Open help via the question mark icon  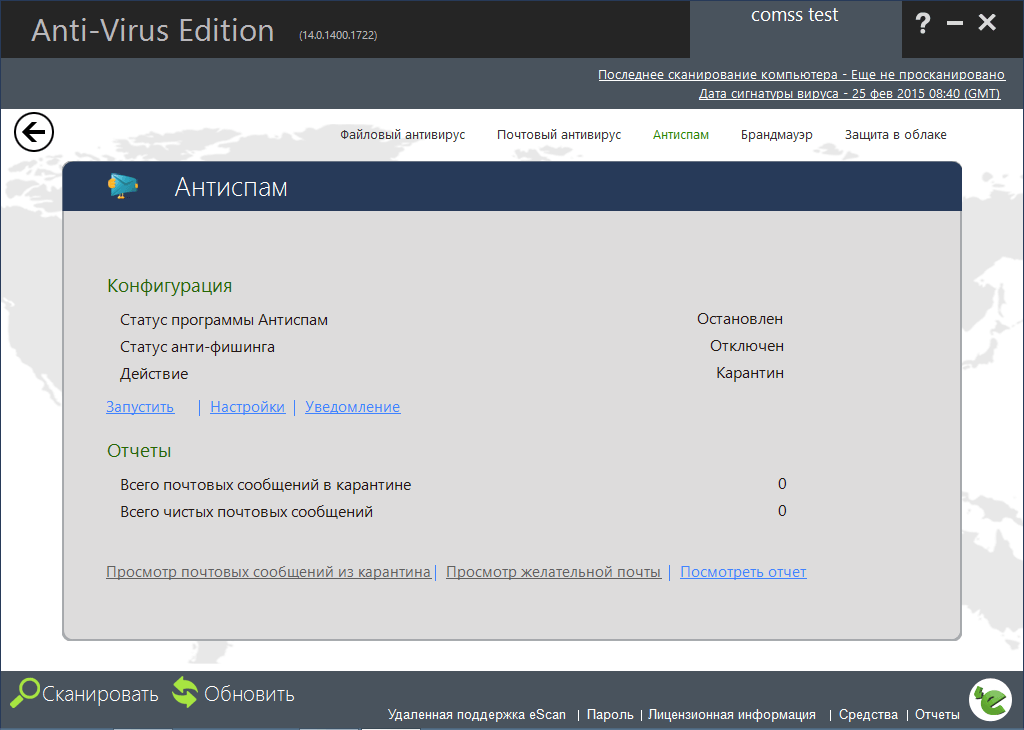tap(922, 22)
